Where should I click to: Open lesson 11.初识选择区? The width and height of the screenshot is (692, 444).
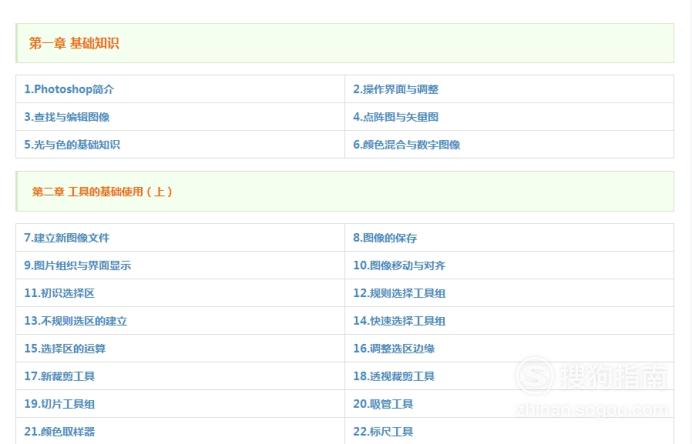coord(59,293)
